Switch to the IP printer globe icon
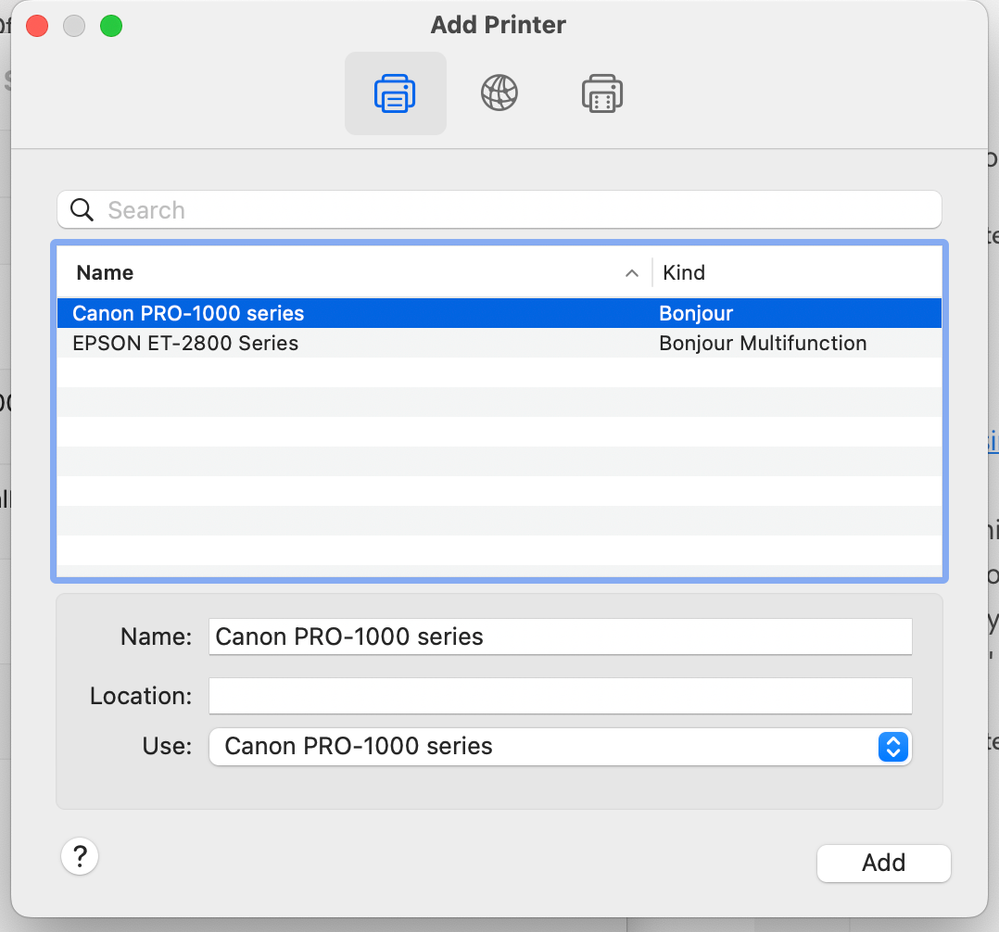The height and width of the screenshot is (932, 999). [x=499, y=94]
